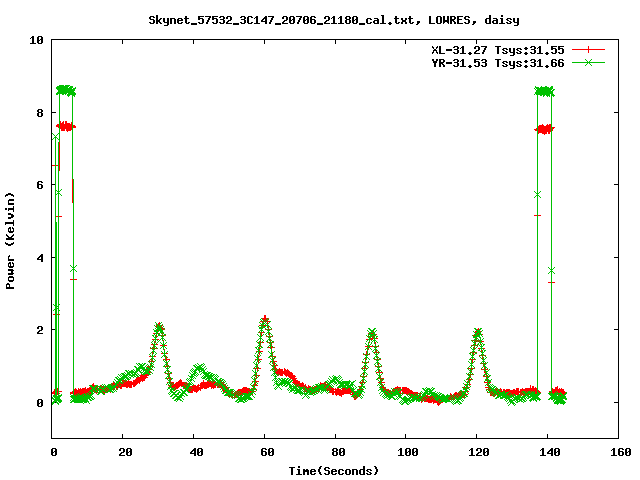Click the x-axis tick label 20

pyautogui.click(x=125, y=452)
